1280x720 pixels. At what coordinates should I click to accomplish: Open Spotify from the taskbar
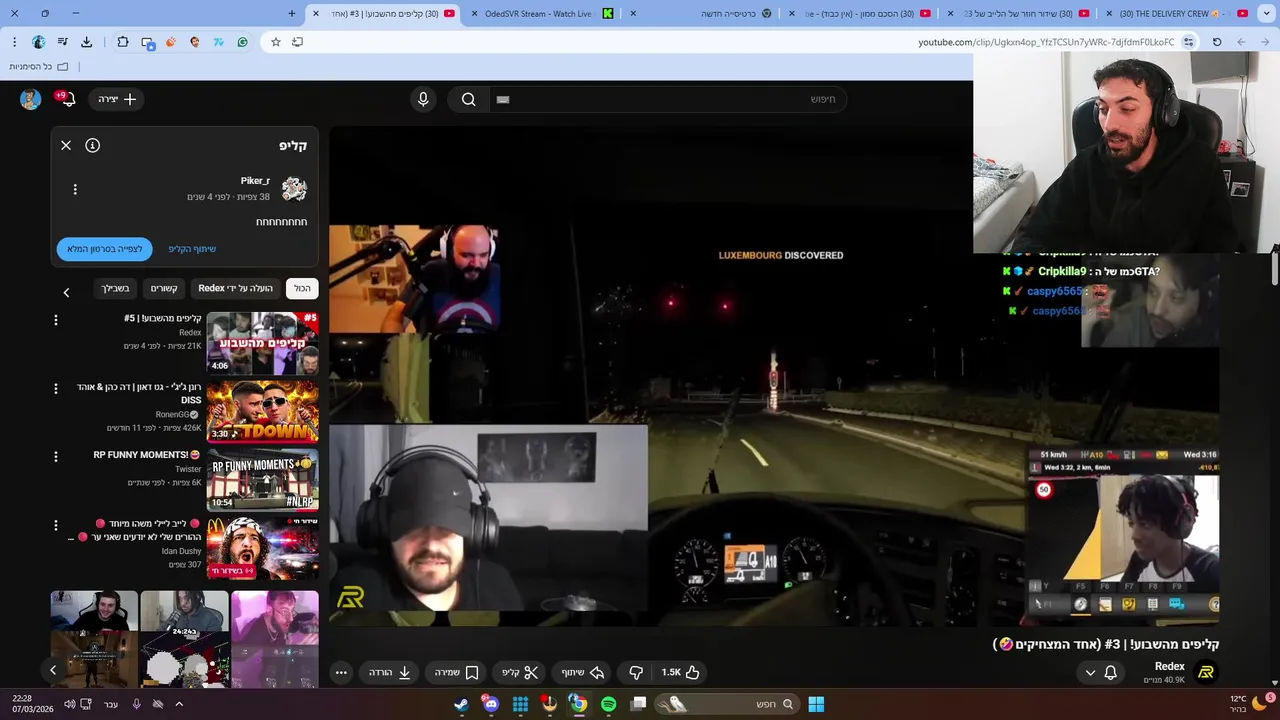[x=609, y=704]
